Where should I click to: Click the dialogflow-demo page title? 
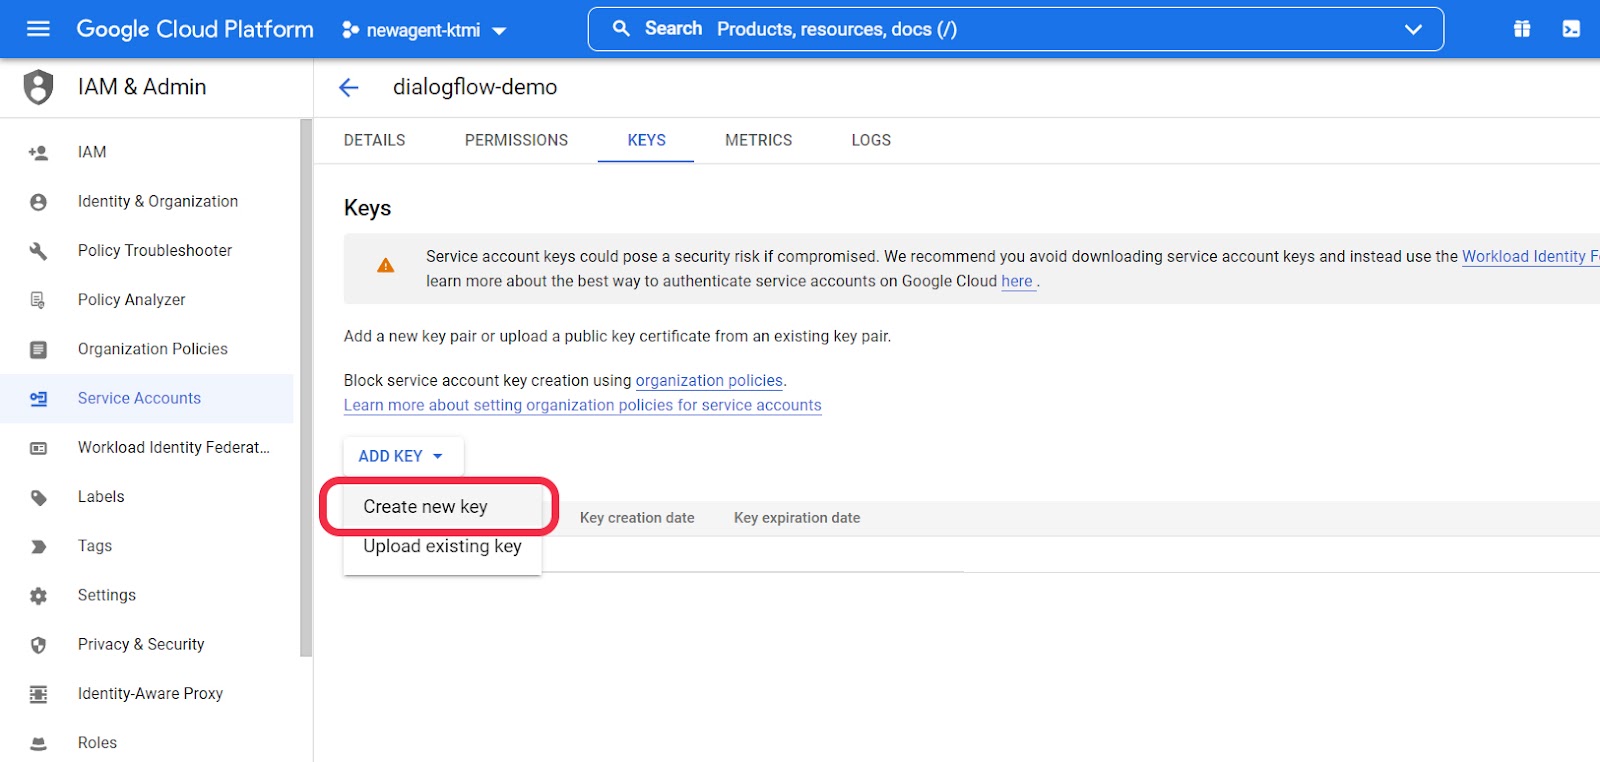pyautogui.click(x=475, y=87)
